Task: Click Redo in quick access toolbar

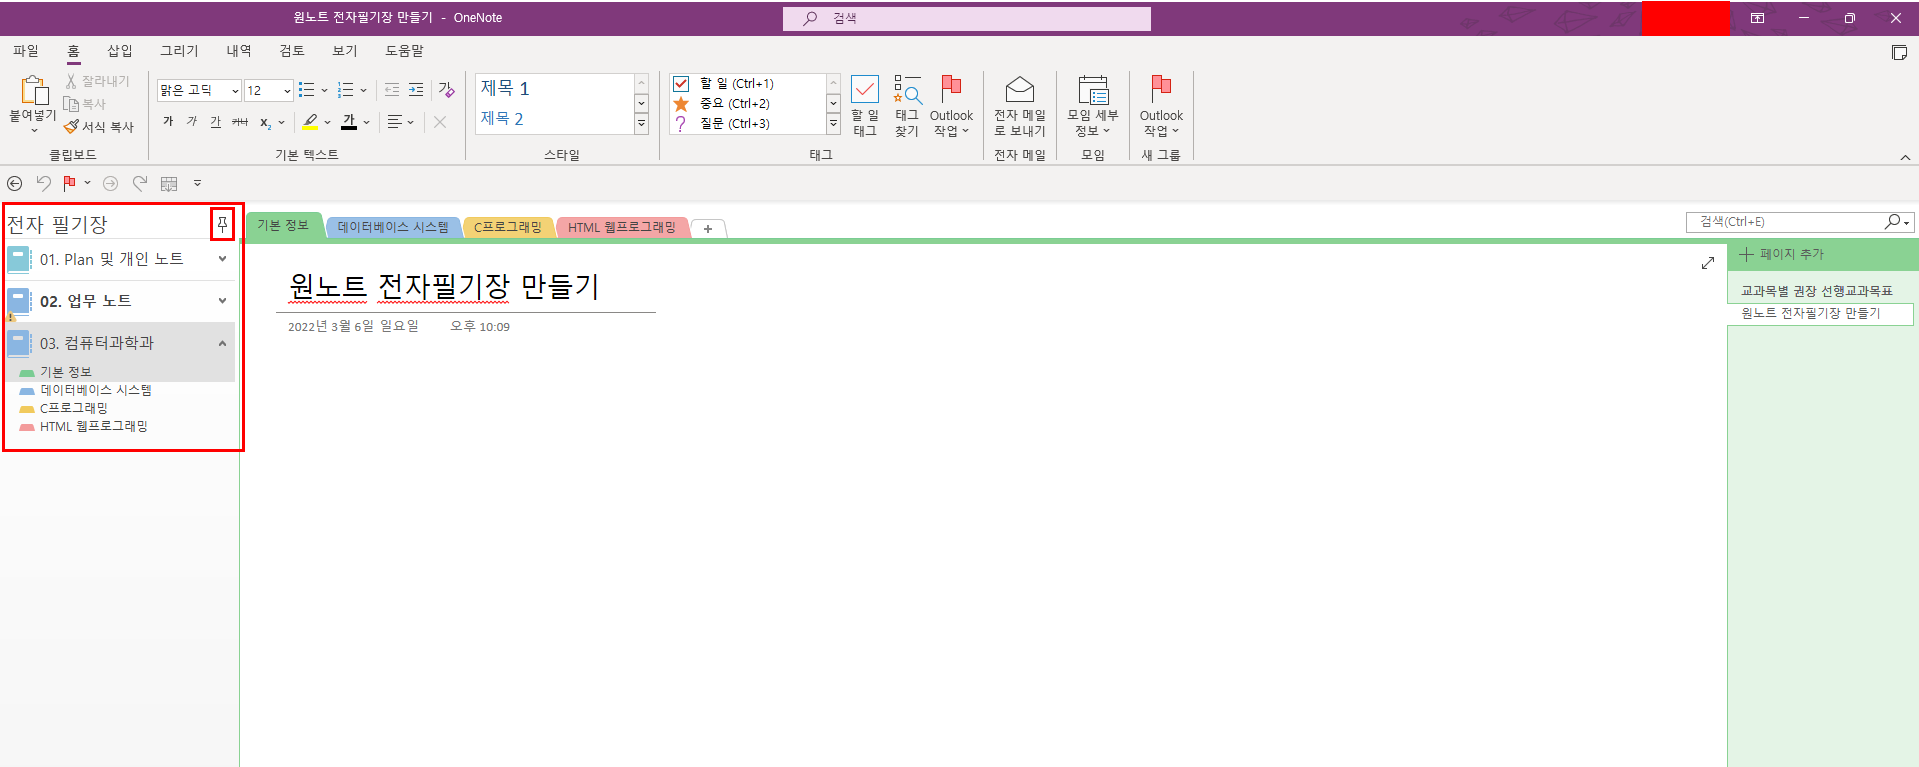Action: click(x=140, y=183)
